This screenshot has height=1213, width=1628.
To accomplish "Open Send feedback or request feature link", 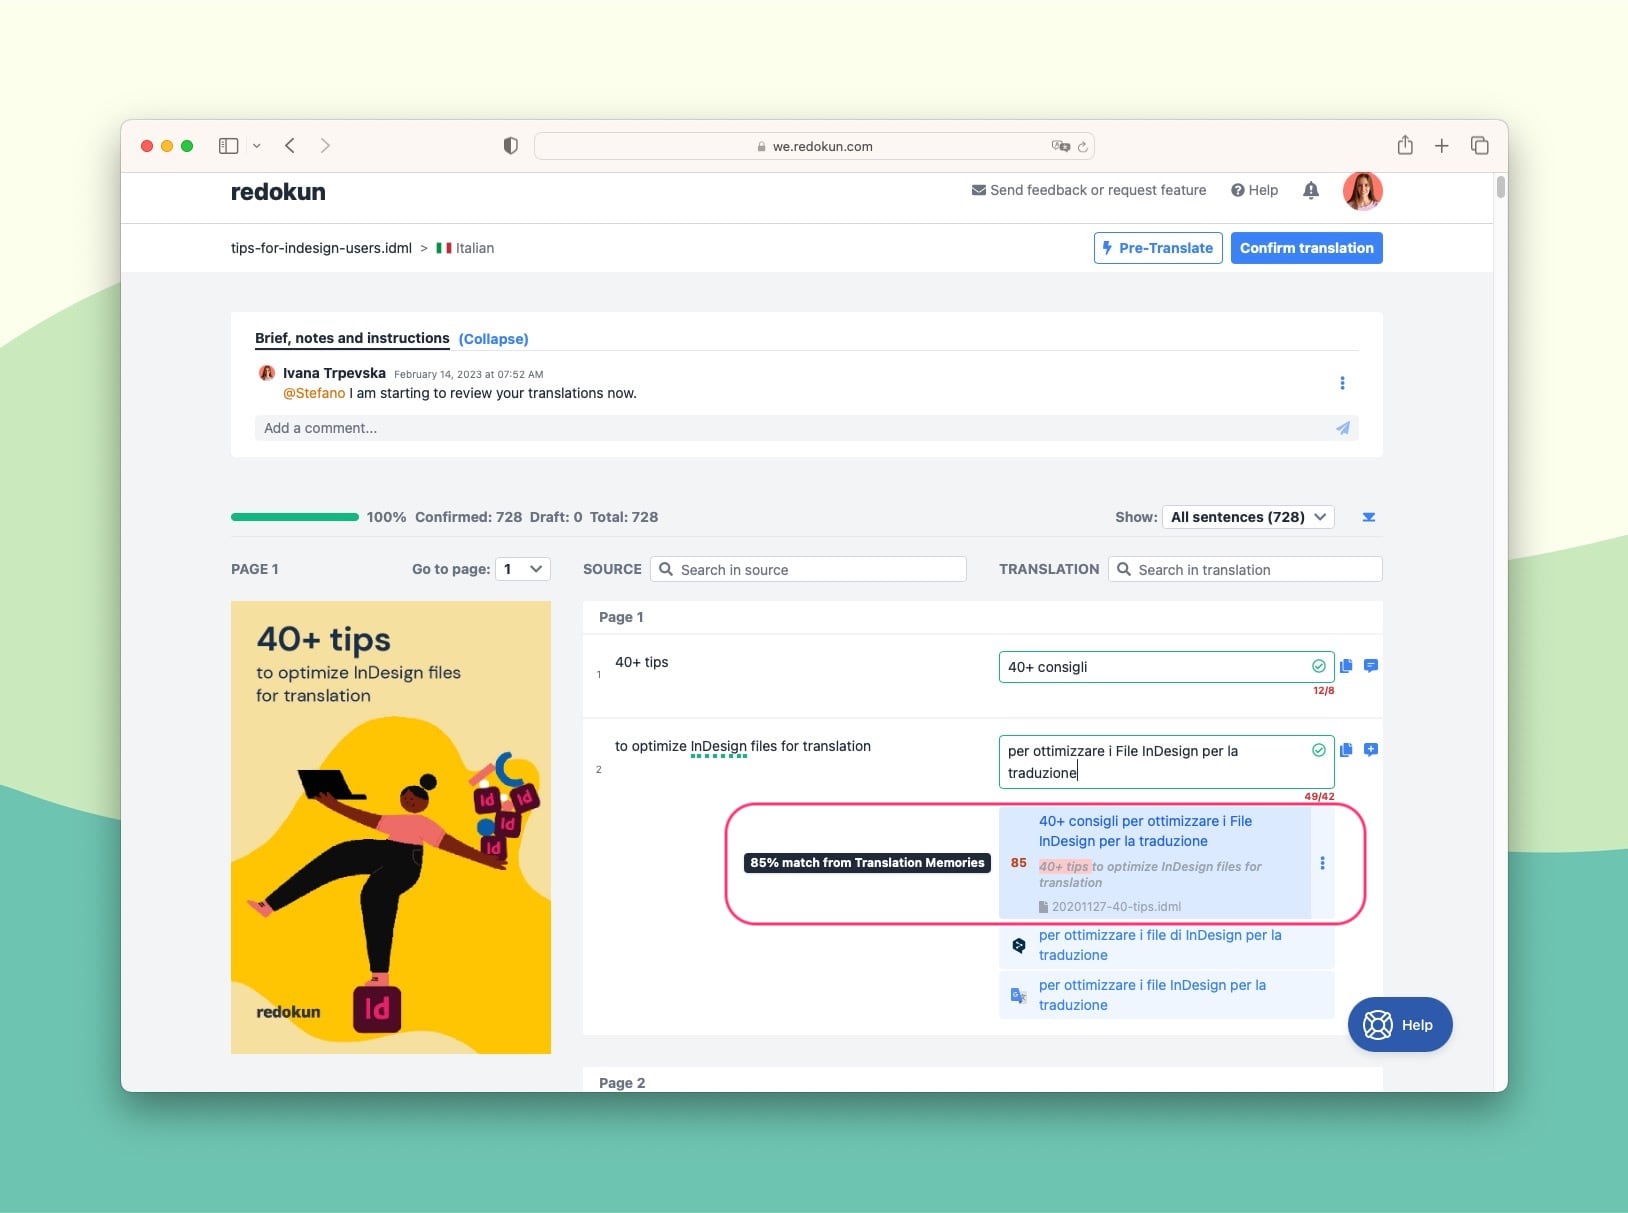I will point(1089,190).
